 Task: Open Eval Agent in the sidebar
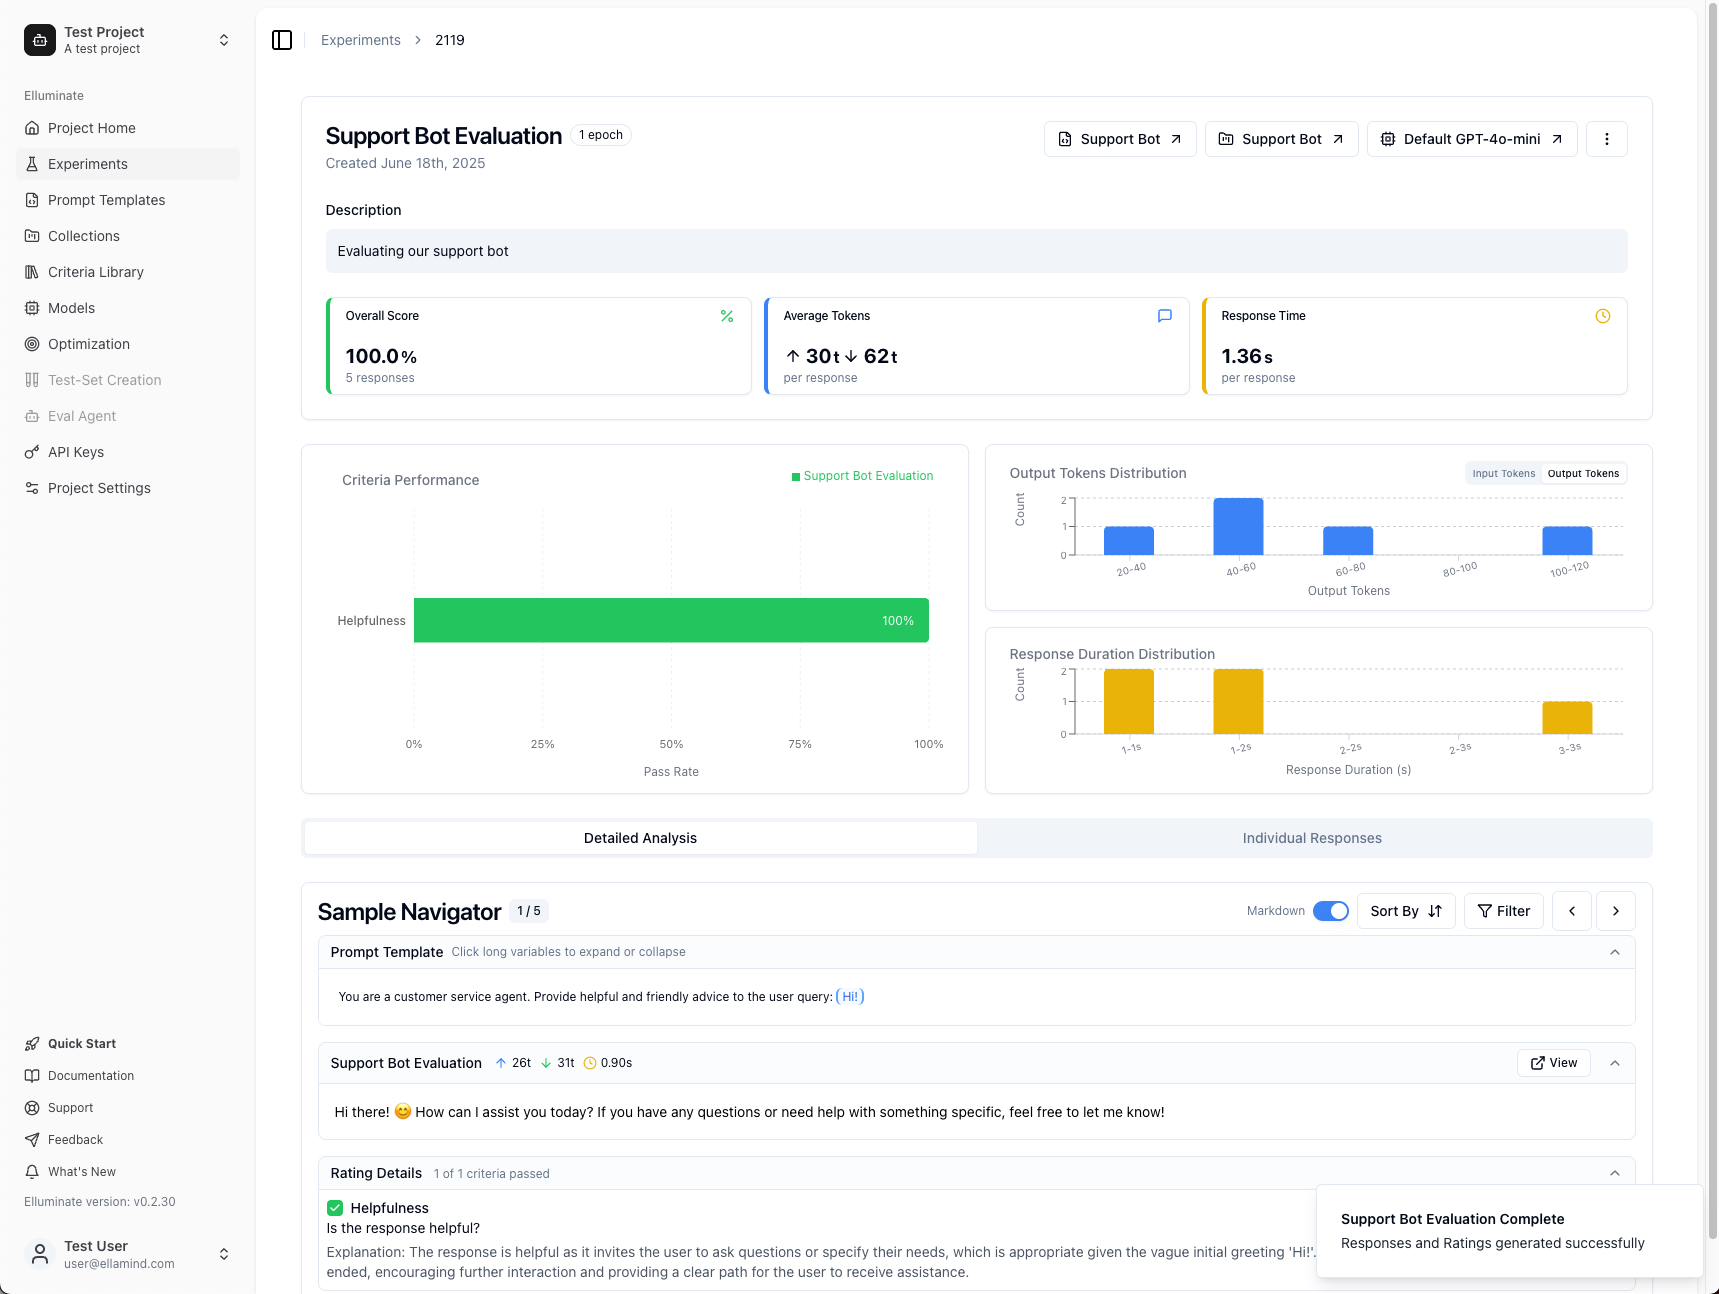point(128,416)
